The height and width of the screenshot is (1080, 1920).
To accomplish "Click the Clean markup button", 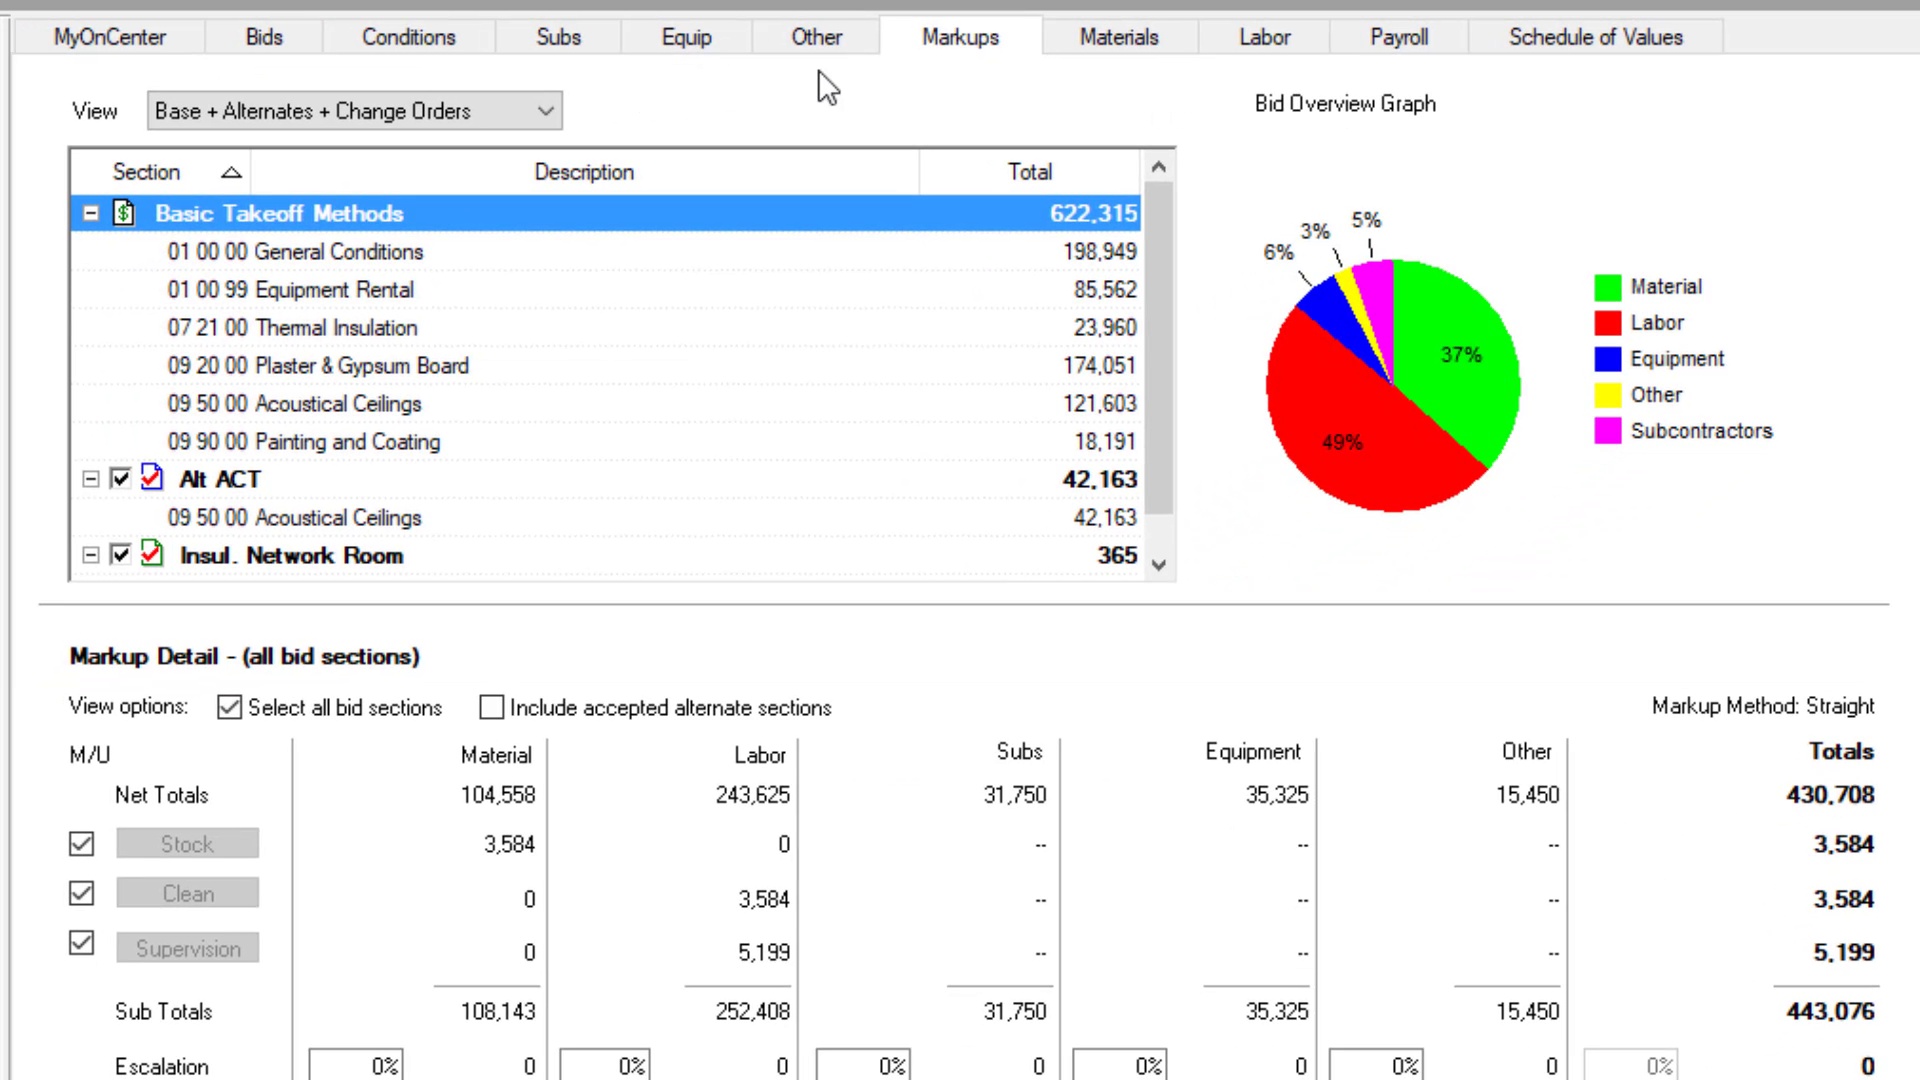I will (x=187, y=893).
